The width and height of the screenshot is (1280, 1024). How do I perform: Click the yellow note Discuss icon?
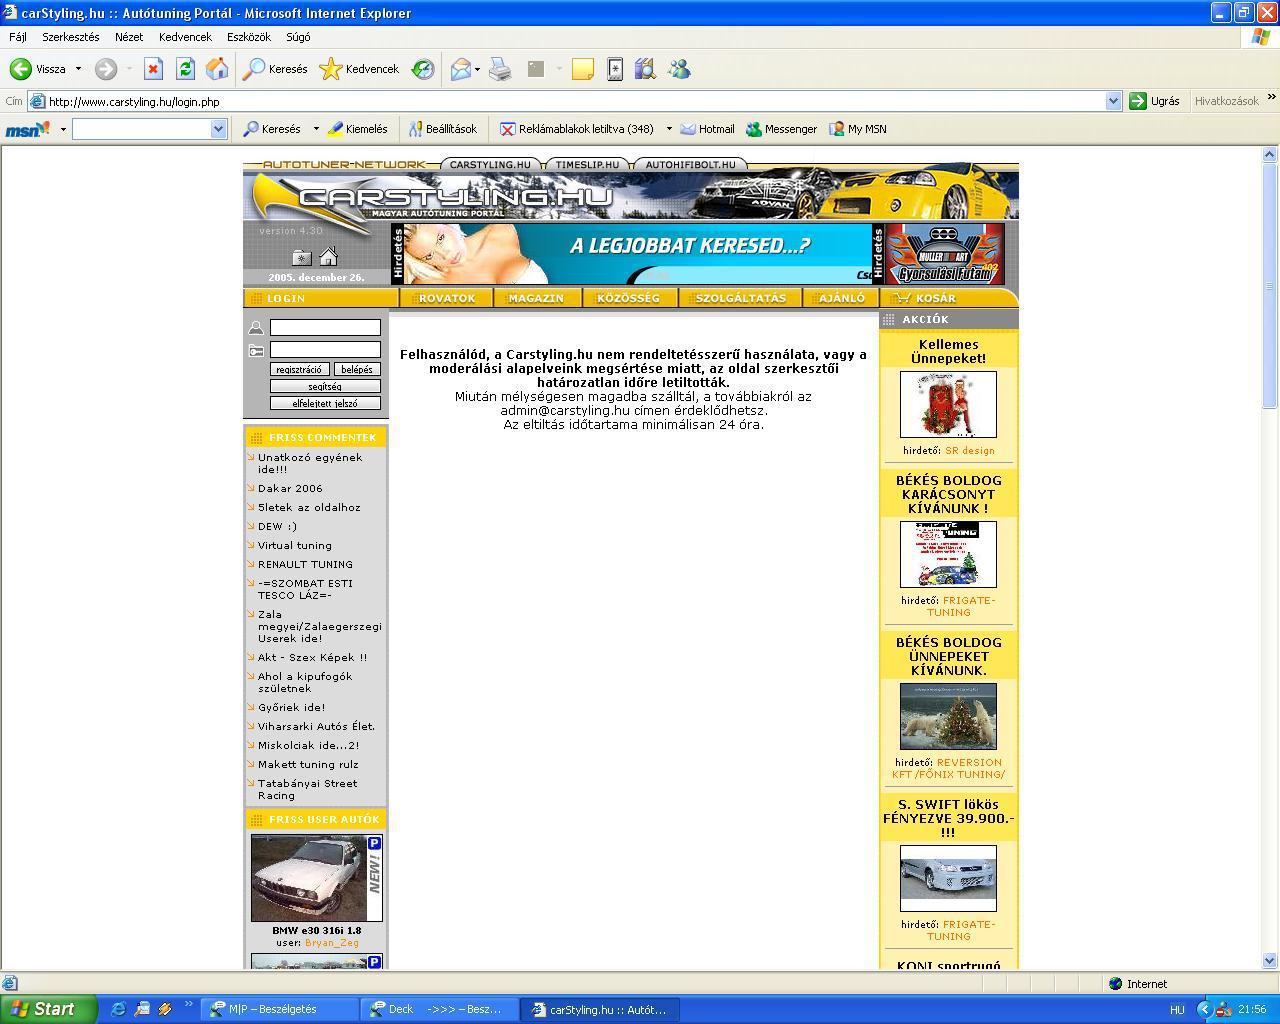click(x=582, y=69)
